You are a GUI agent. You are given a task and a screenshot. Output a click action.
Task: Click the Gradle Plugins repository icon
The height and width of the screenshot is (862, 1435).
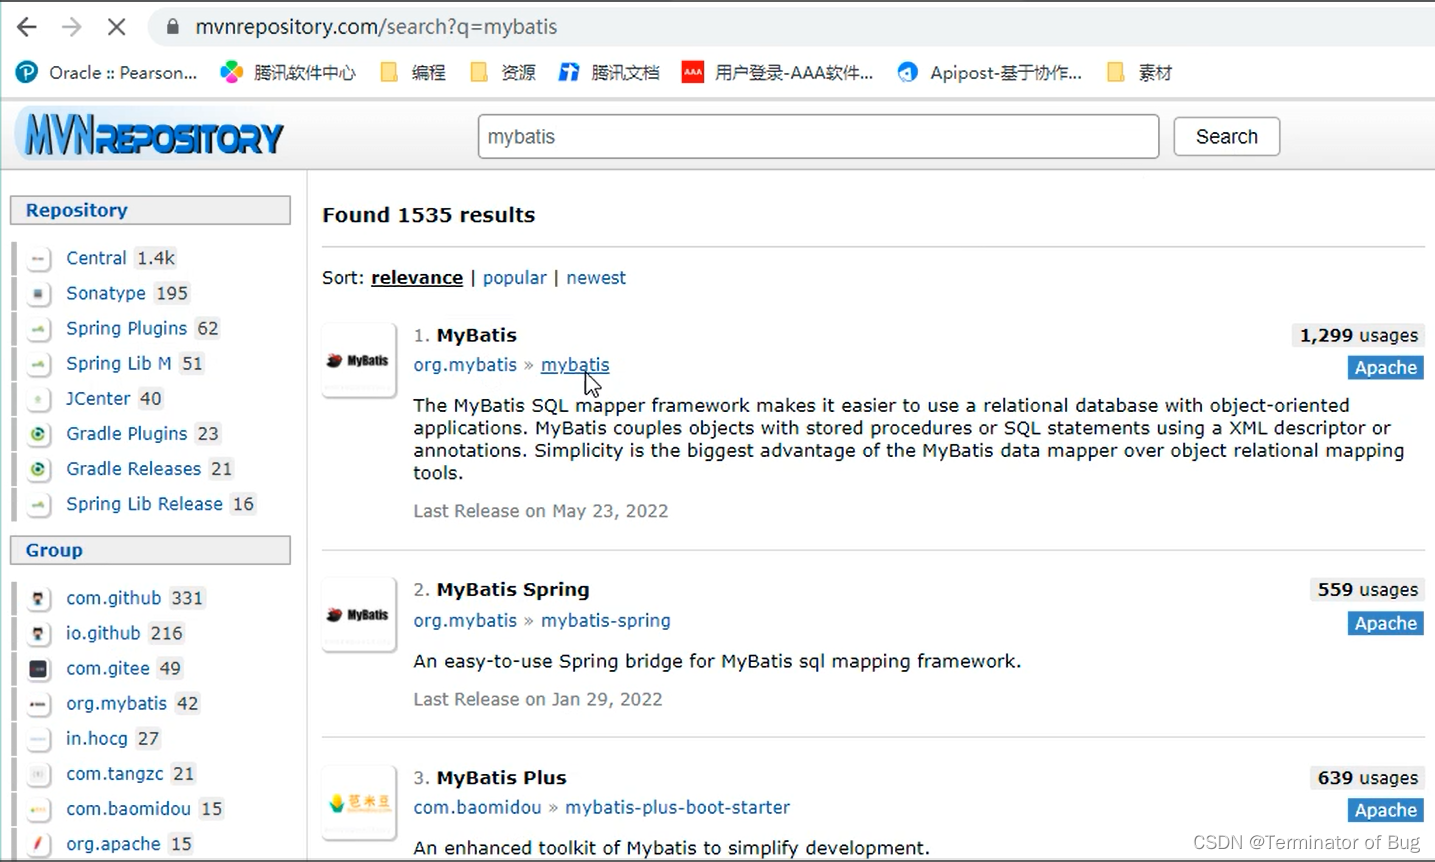coord(38,434)
